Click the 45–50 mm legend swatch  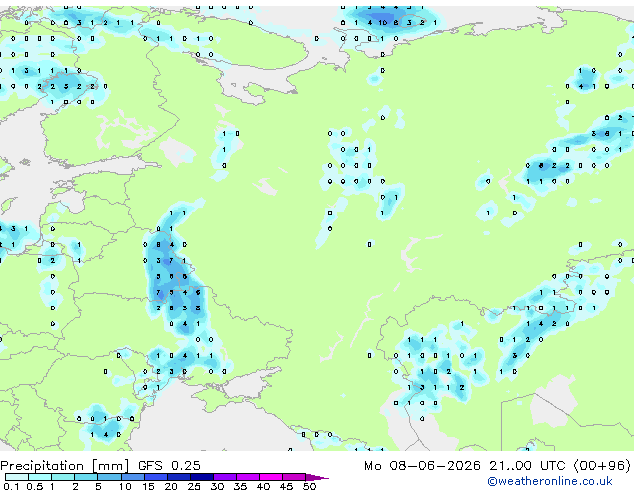pos(294,477)
